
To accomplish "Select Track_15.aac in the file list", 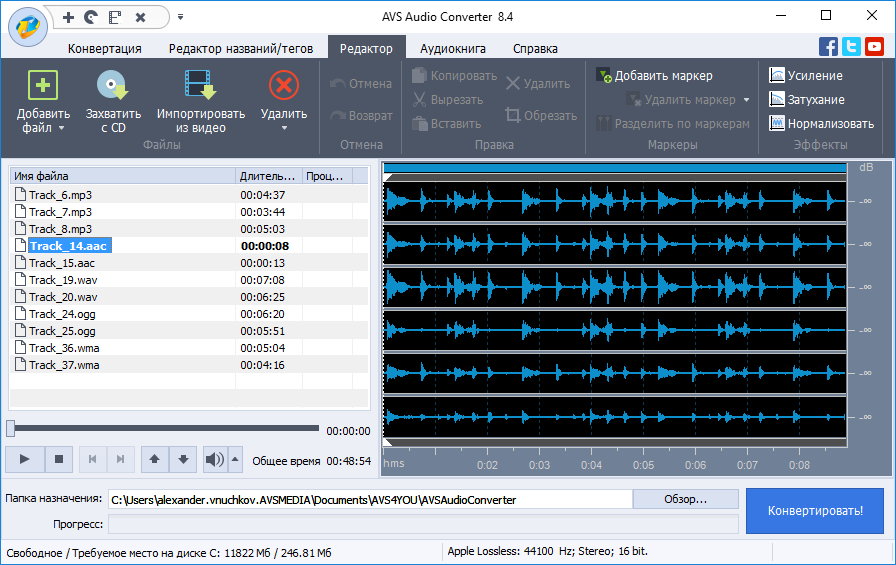I will coord(189,263).
